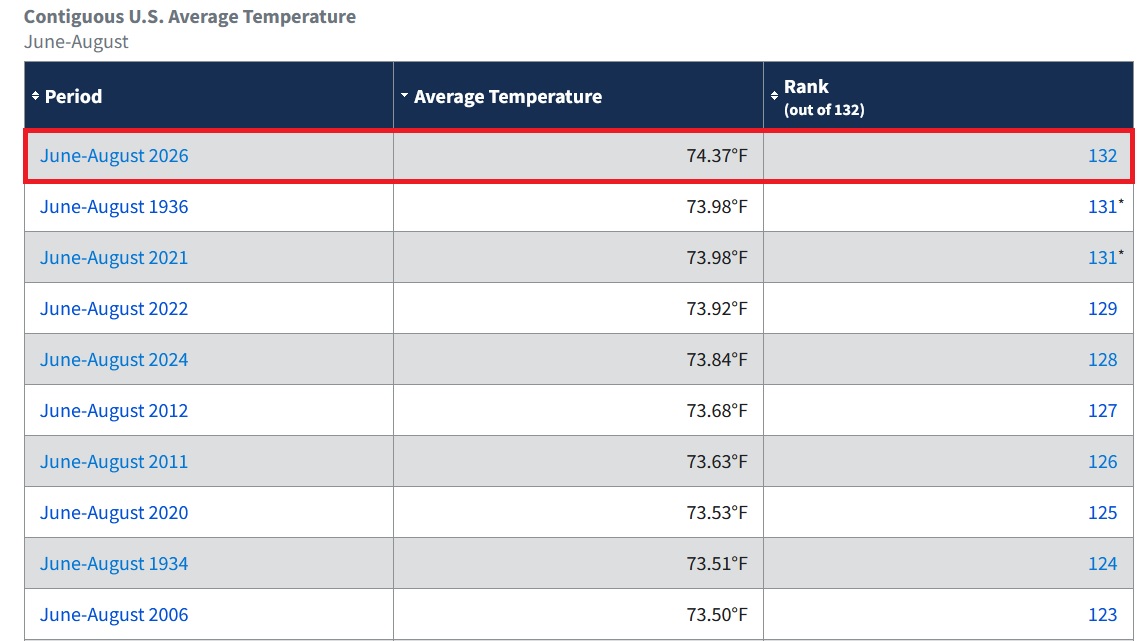Click rank 129 link

tap(1102, 309)
